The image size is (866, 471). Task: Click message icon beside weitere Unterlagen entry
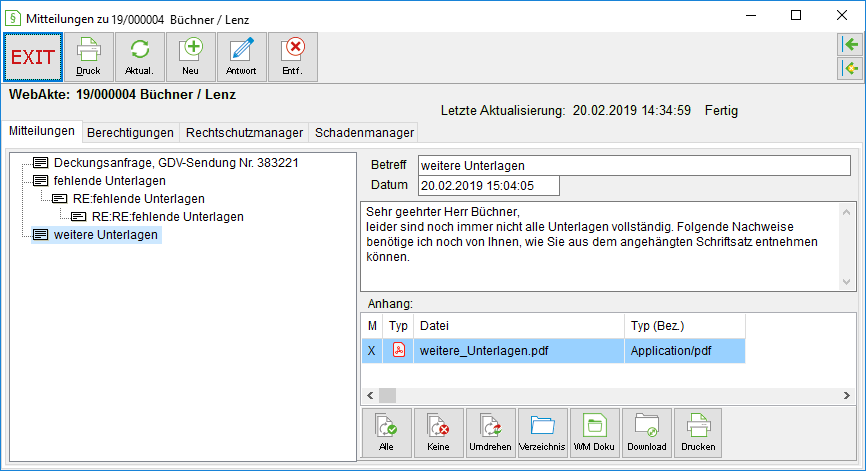pos(40,235)
